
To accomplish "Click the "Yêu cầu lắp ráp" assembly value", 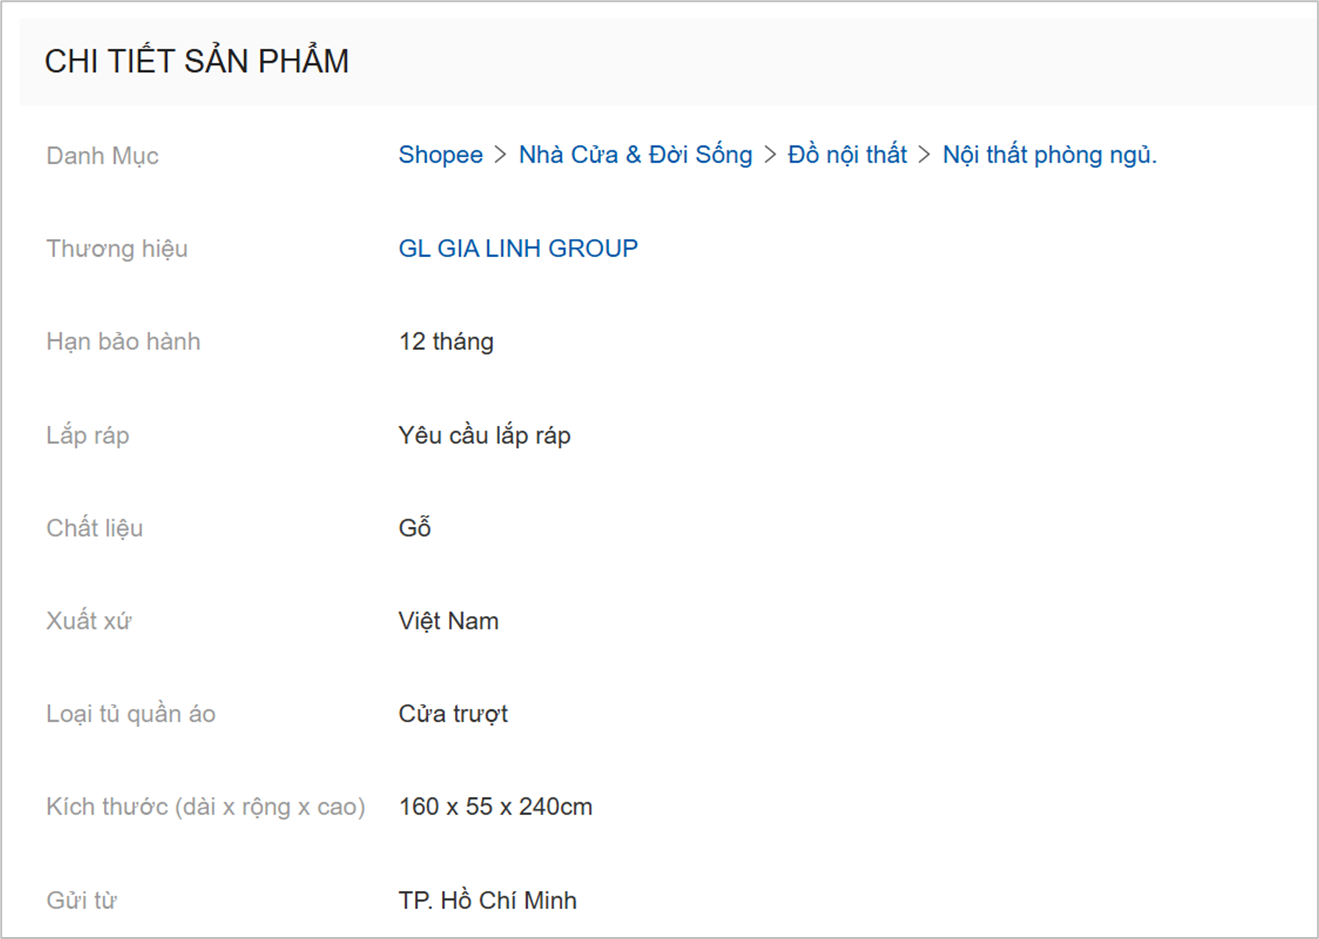I will point(484,435).
